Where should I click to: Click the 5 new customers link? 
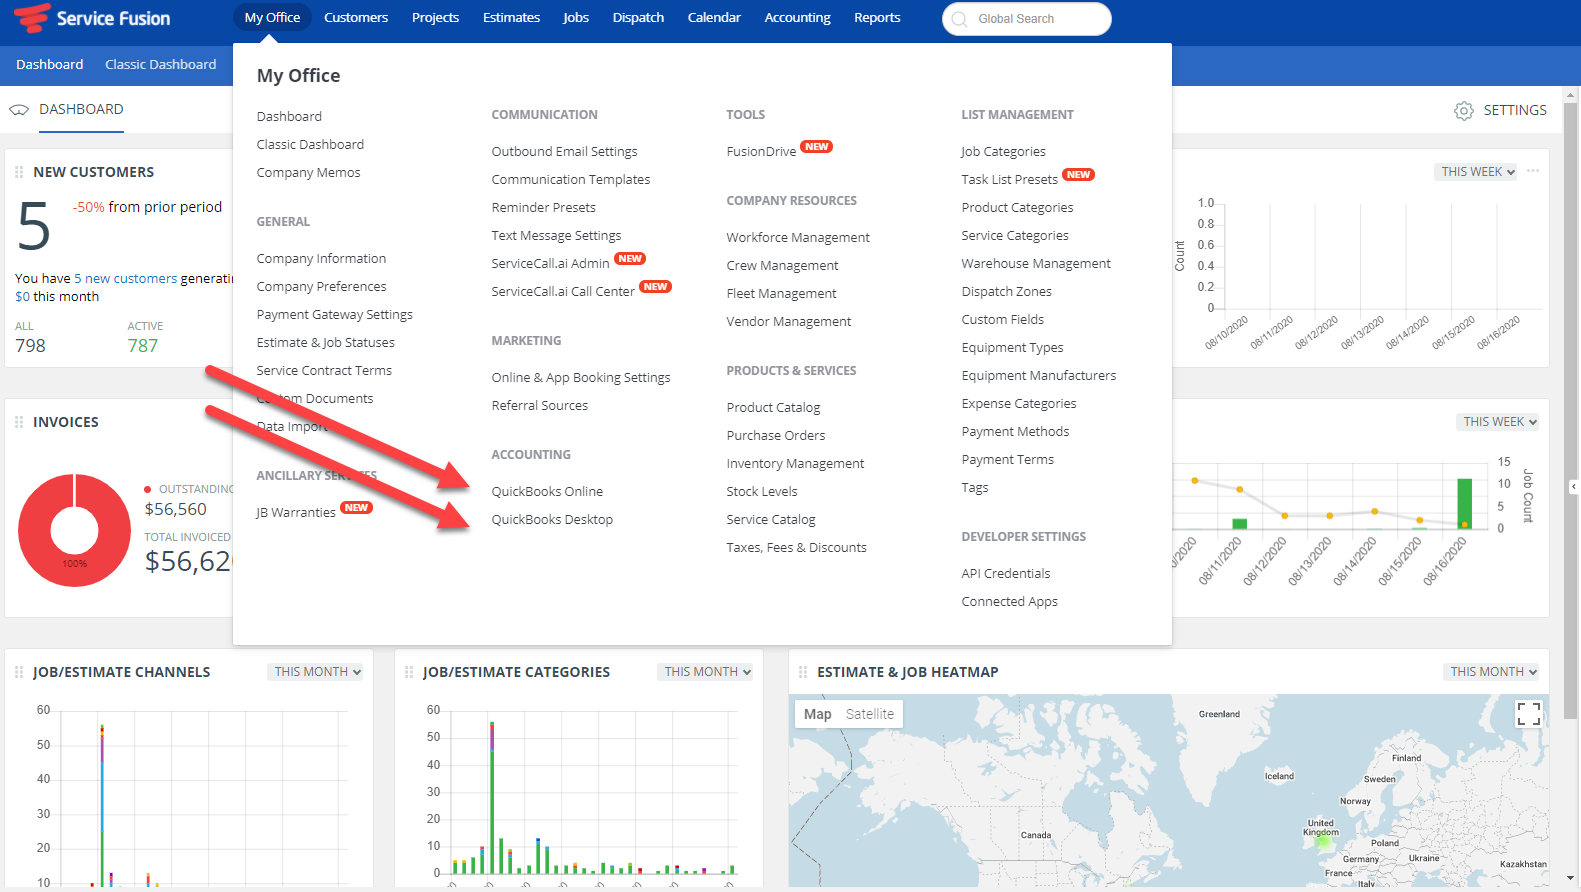125,279
